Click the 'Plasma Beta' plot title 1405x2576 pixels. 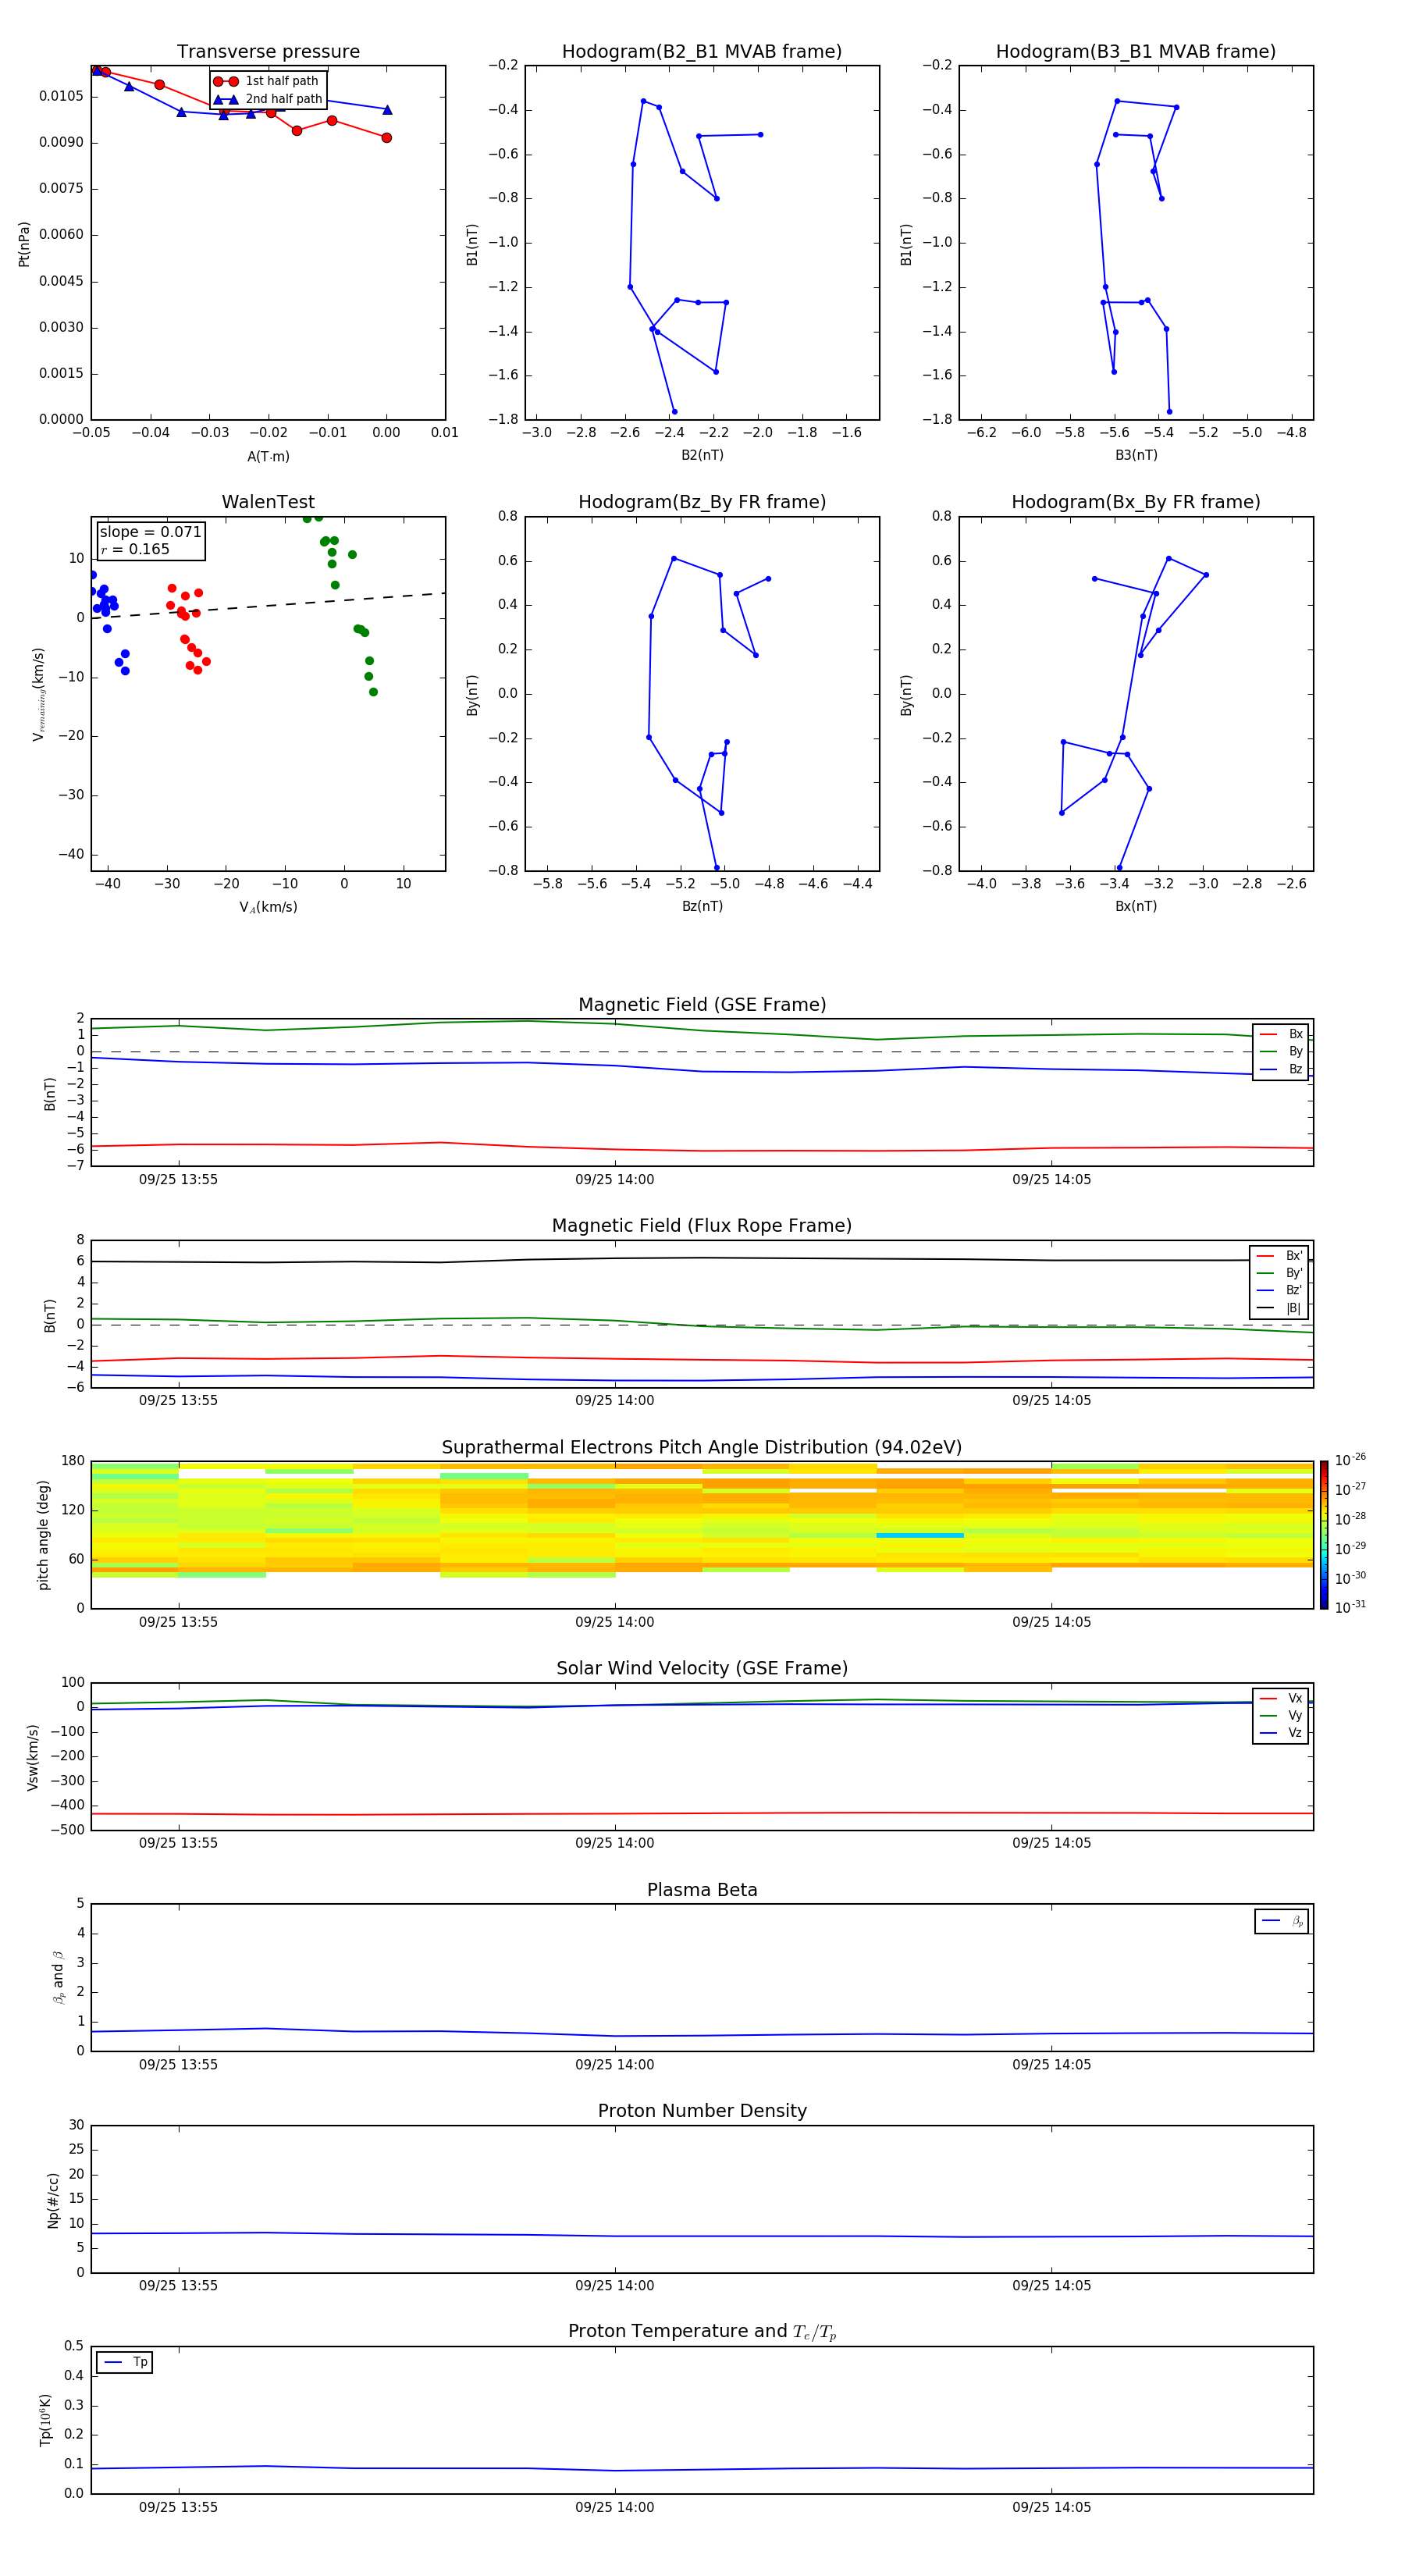tap(702, 1890)
